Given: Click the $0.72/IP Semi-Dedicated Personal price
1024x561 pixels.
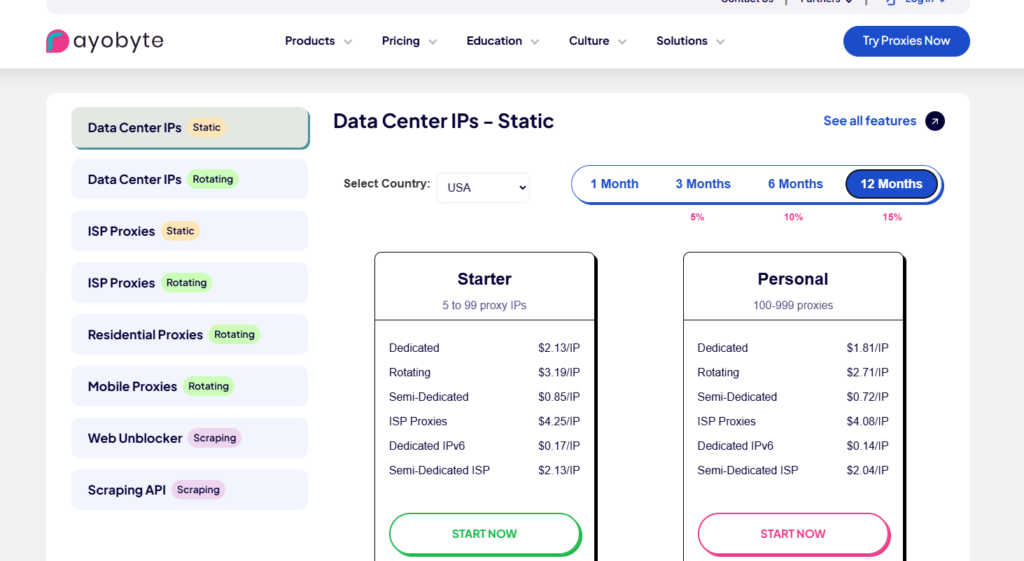Looking at the screenshot, I should coord(867,397).
